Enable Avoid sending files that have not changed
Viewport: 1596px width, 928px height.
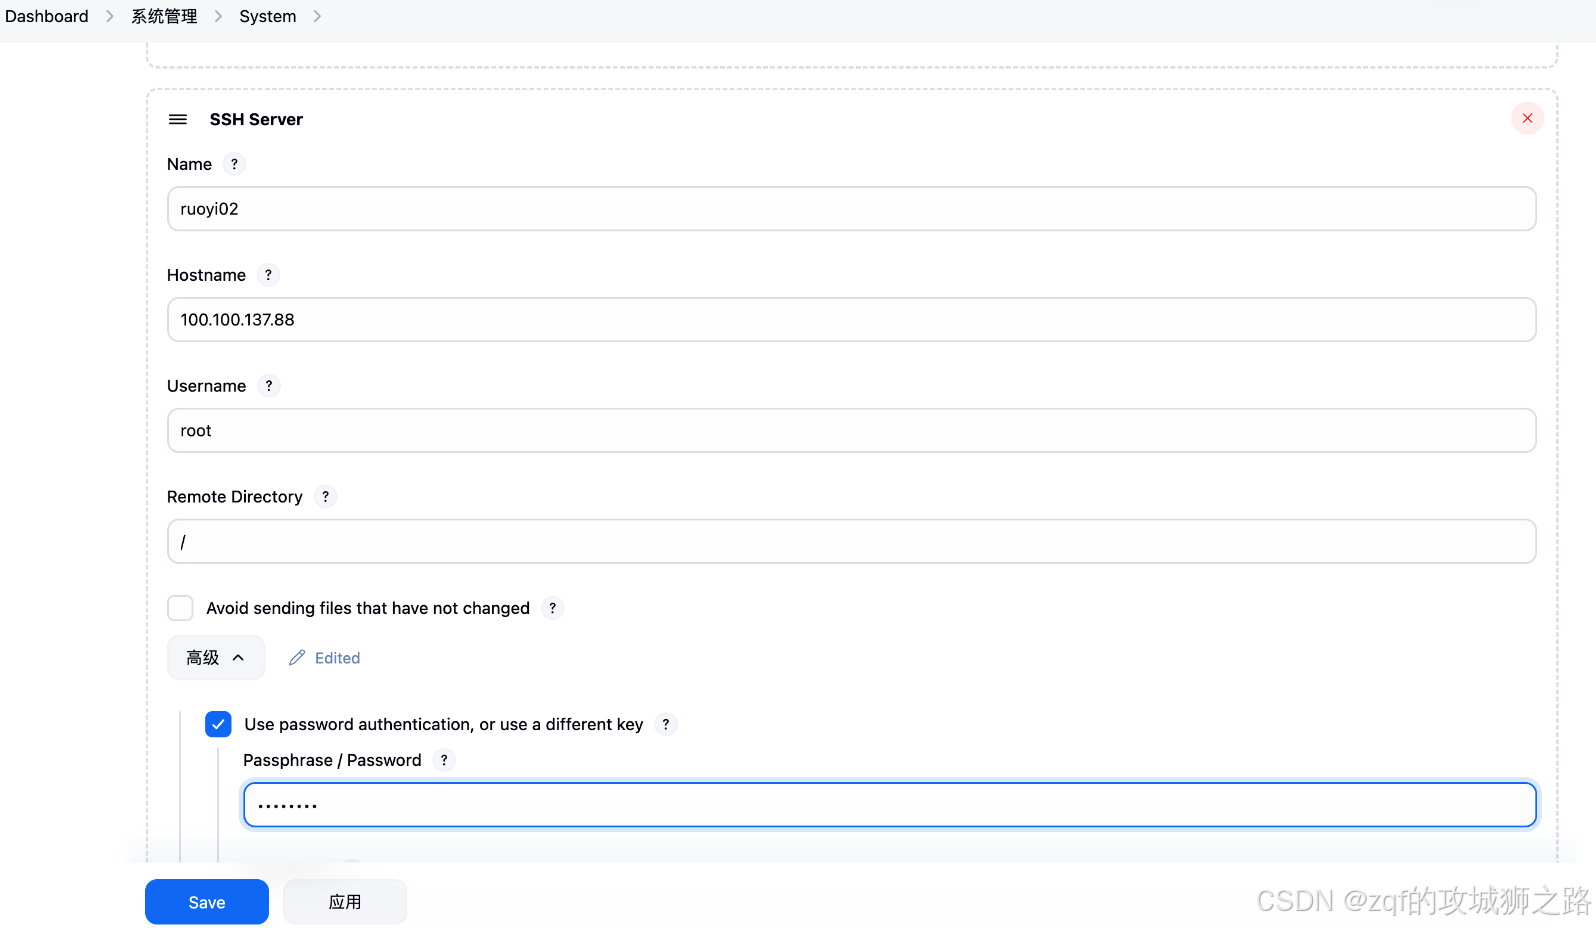180,608
